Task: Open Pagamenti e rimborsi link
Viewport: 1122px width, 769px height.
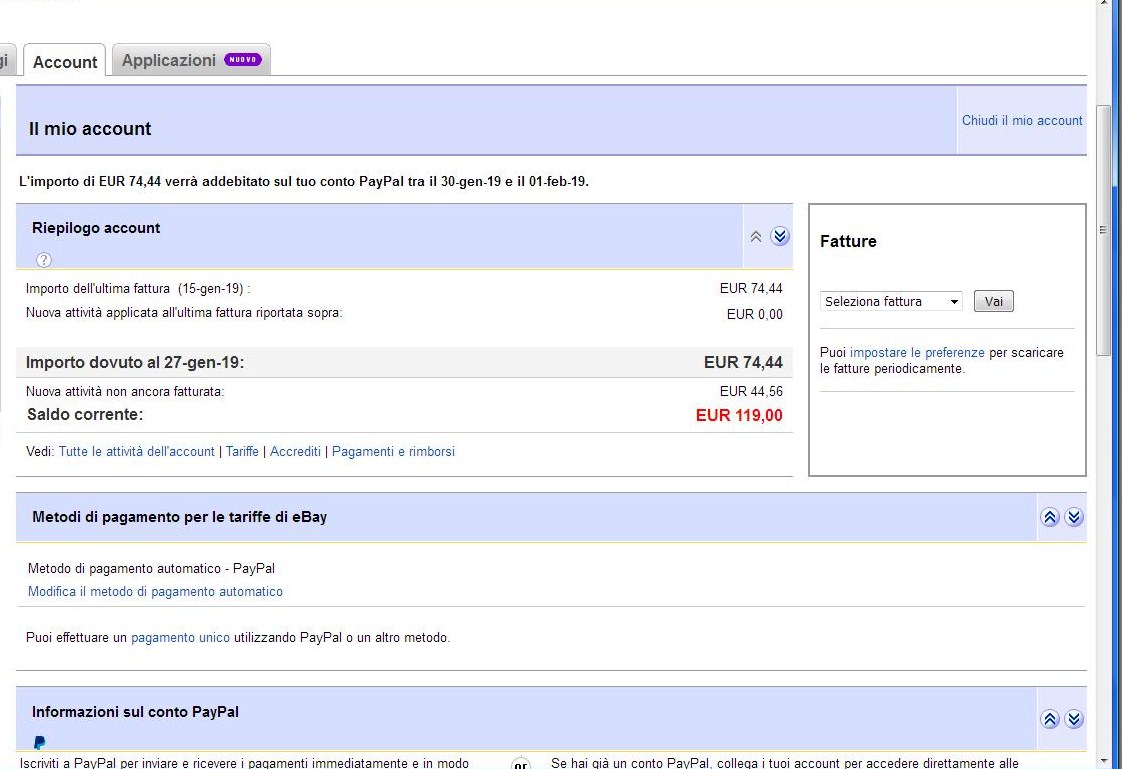Action: coord(393,452)
